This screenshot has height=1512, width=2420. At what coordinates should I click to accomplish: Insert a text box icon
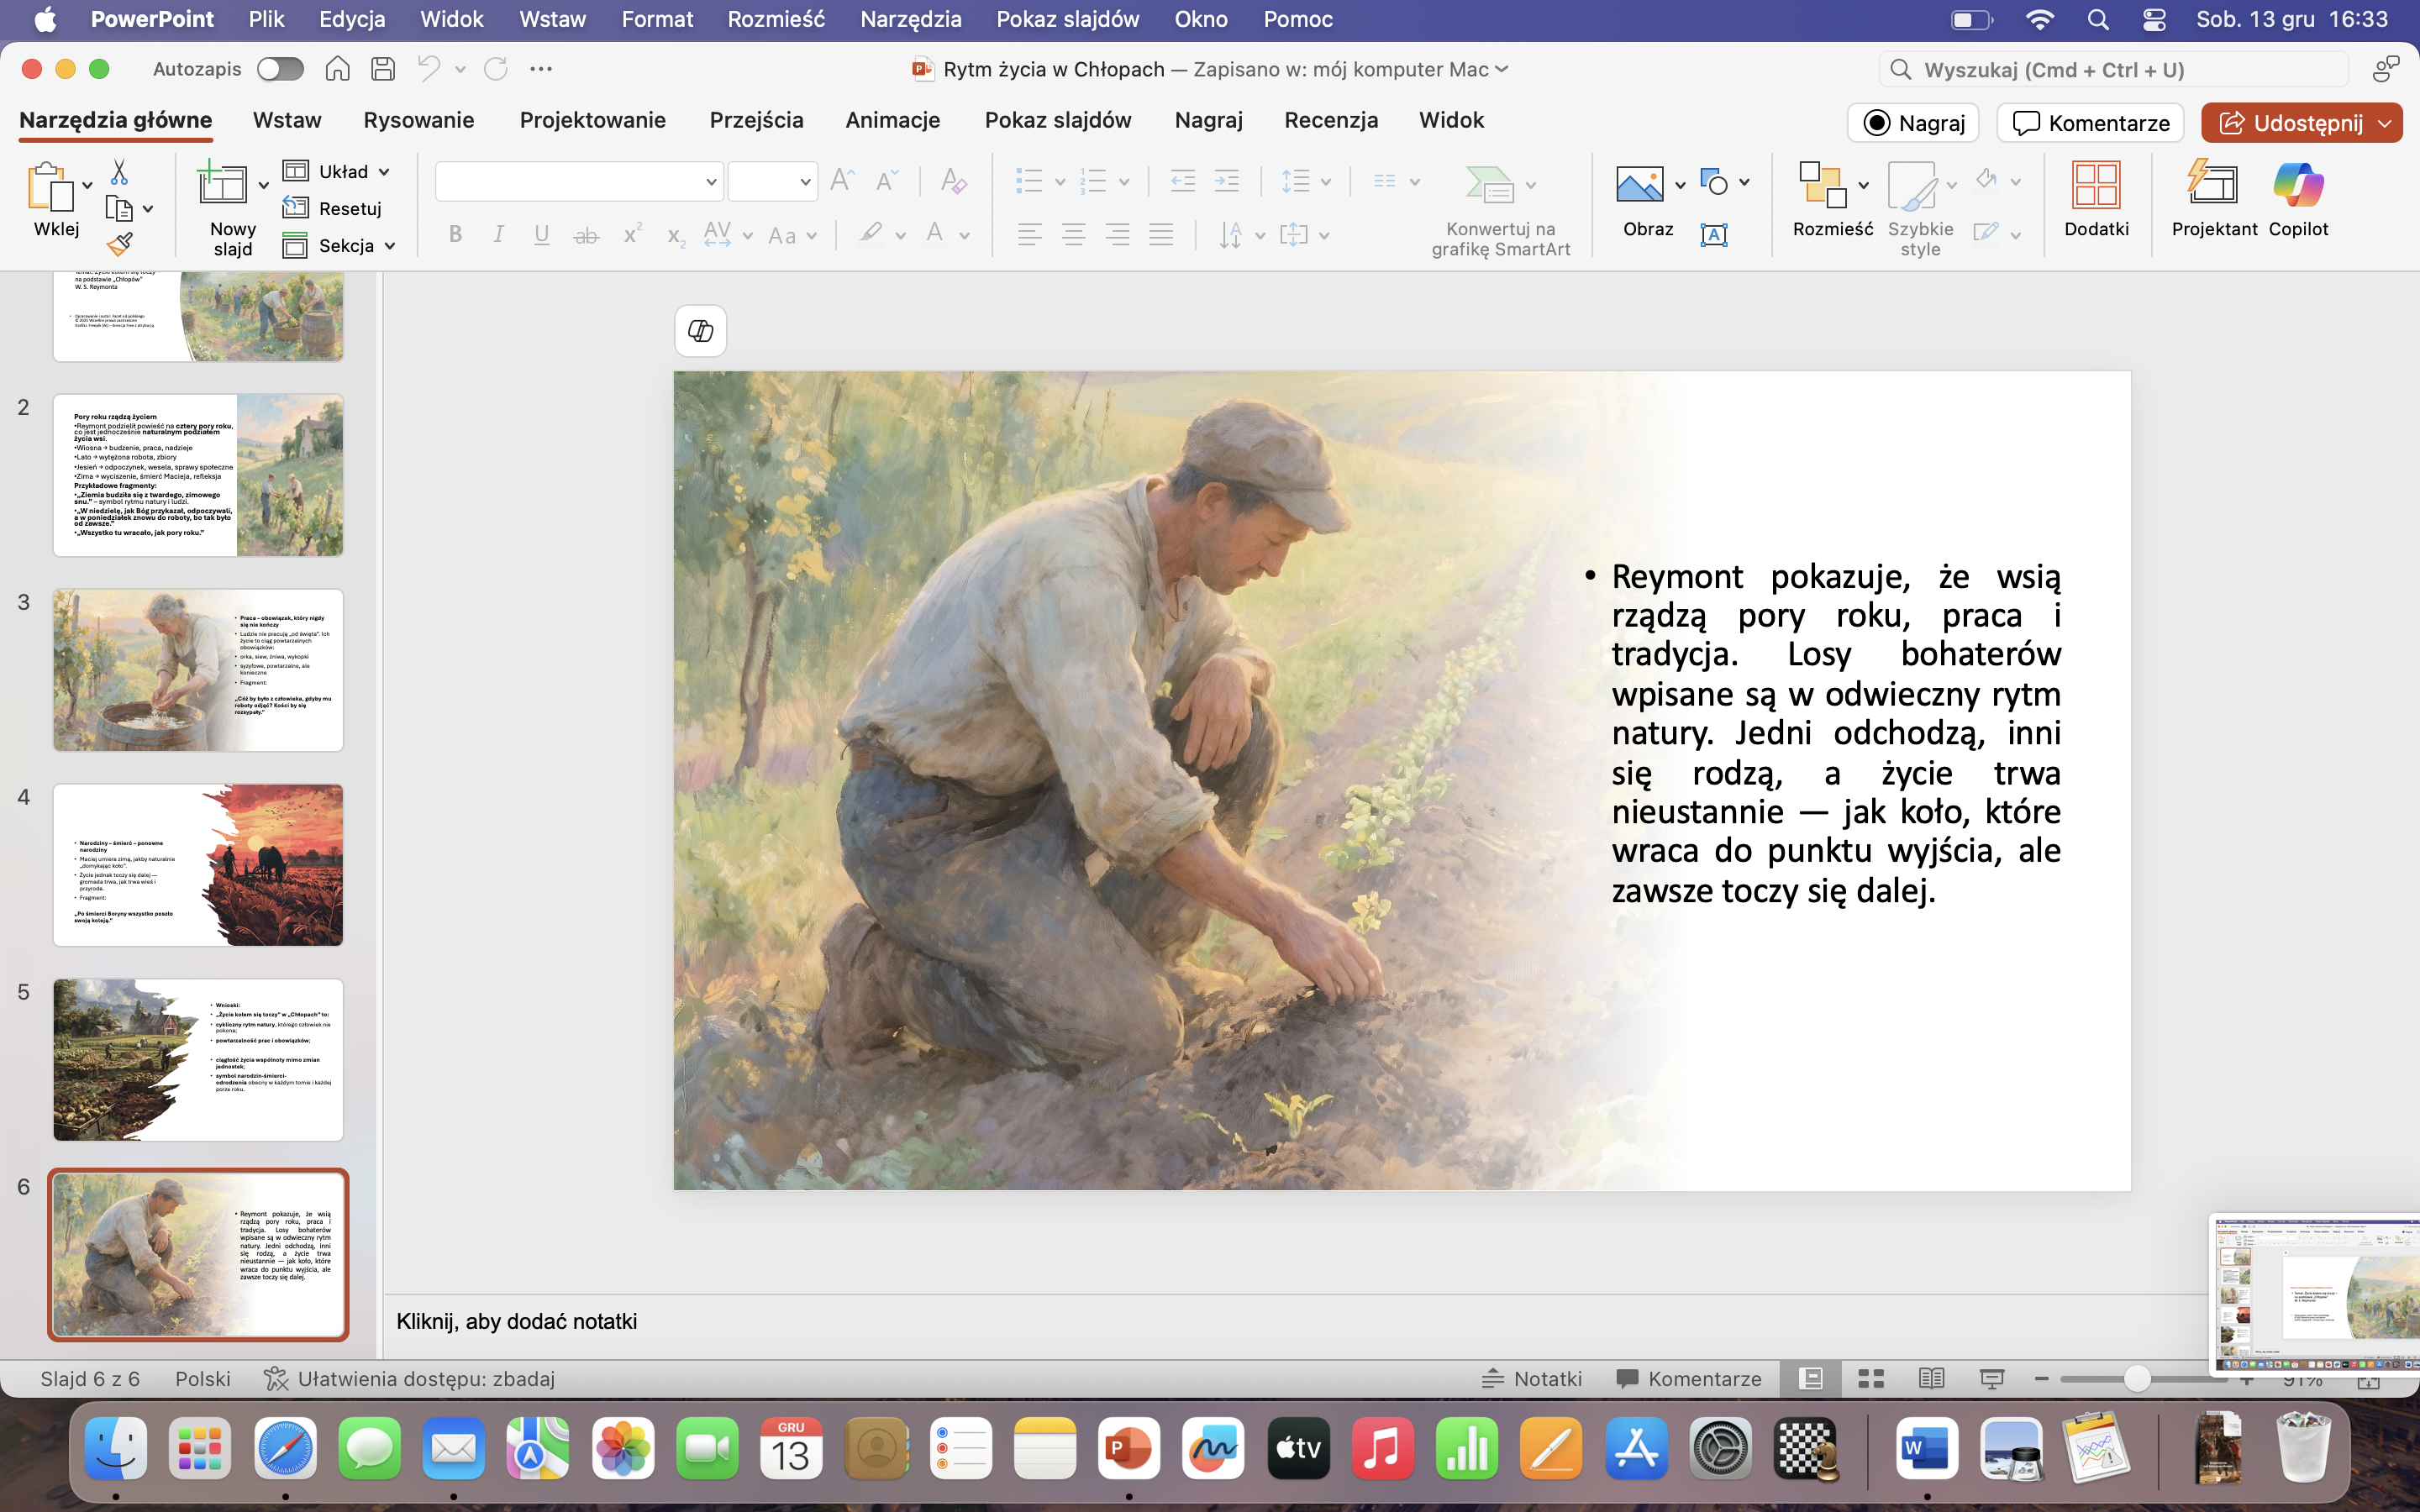[1713, 235]
